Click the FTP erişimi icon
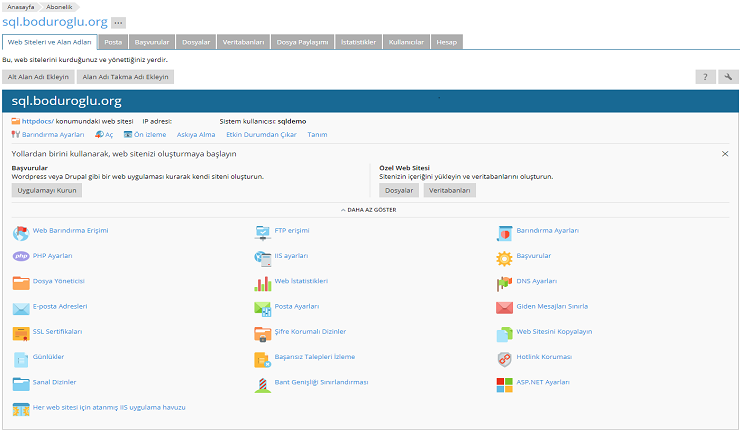 (x=263, y=232)
